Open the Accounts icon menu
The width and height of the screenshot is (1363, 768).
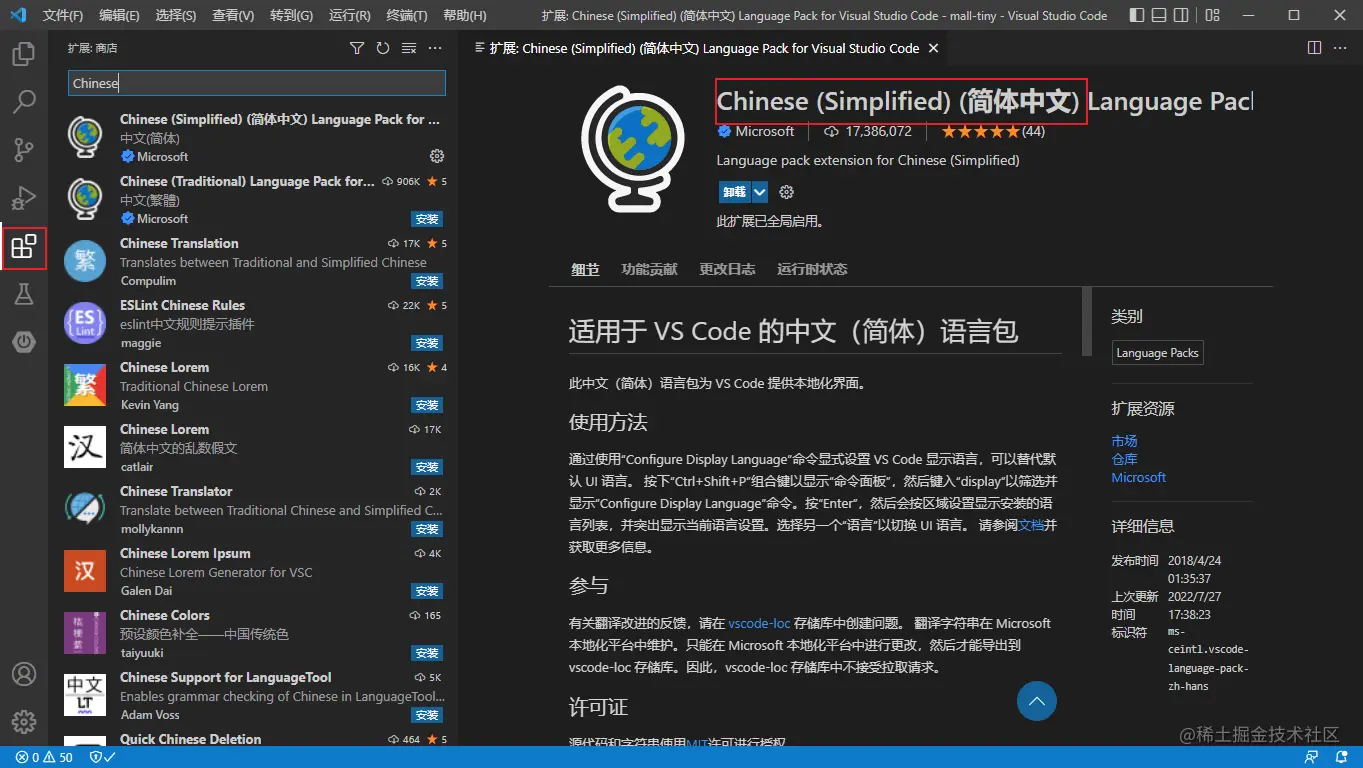tap(24, 674)
